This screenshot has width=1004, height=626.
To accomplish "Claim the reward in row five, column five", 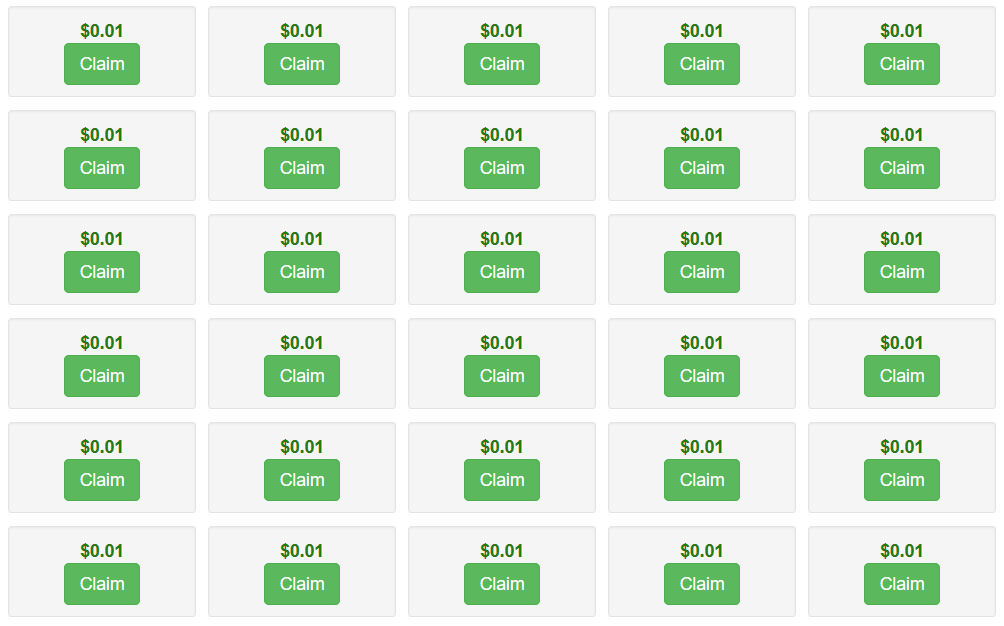I will tap(902, 480).
